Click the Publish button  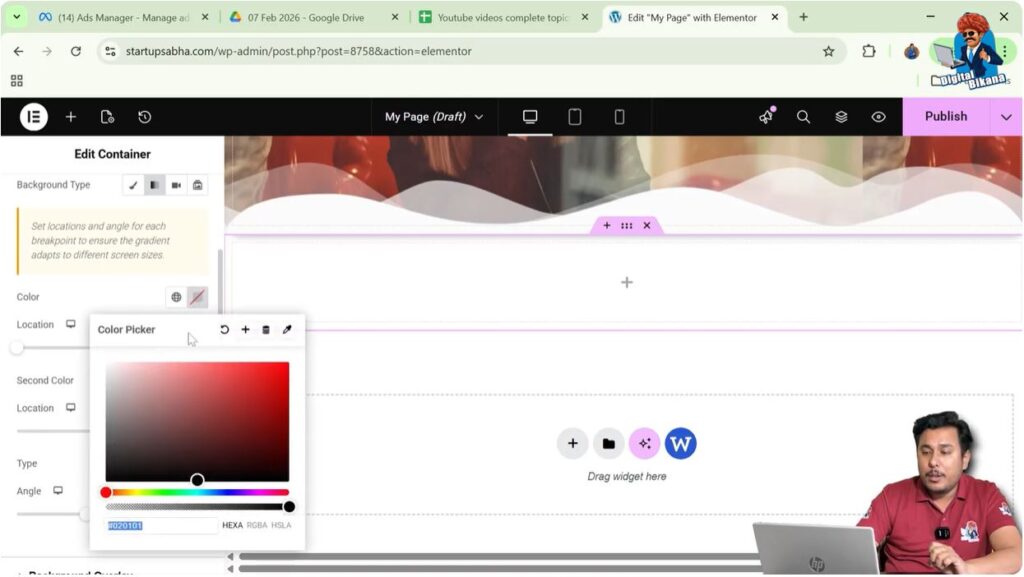pos(945,117)
